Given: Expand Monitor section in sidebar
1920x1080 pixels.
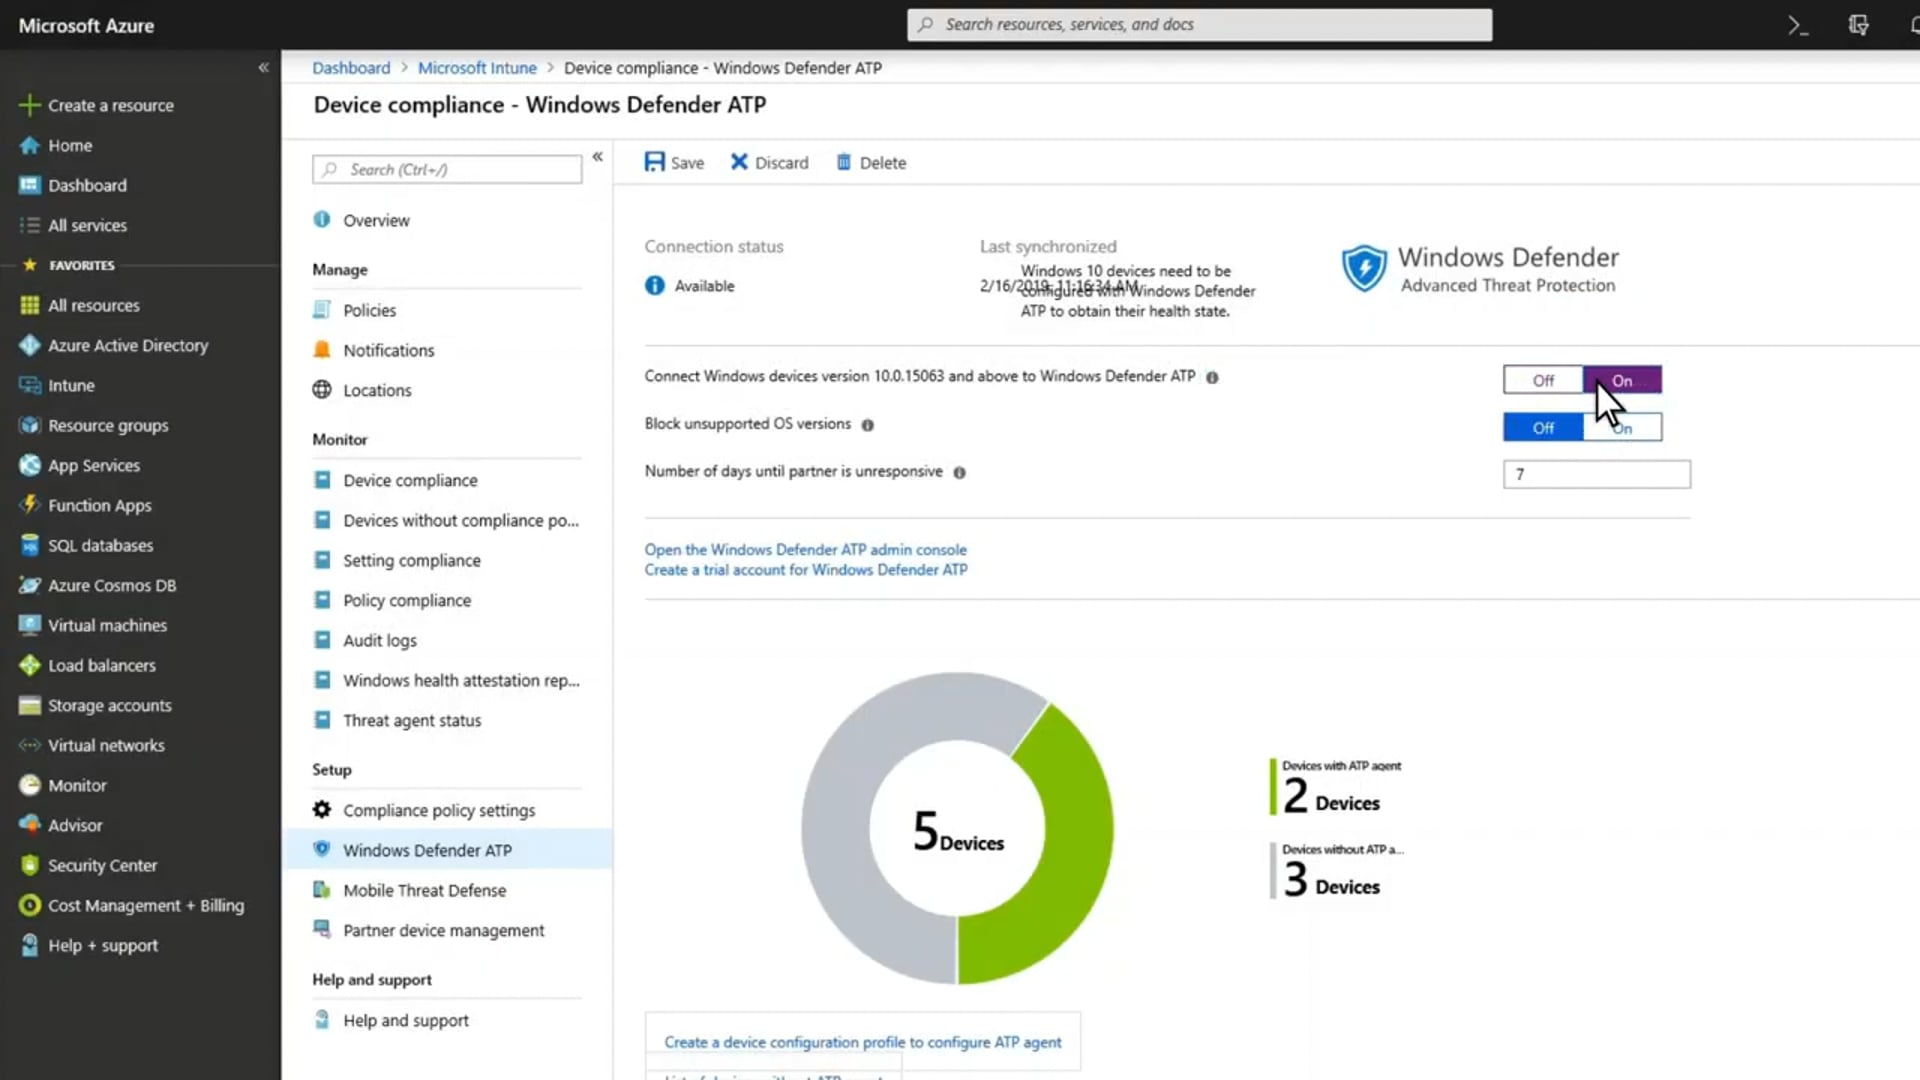Looking at the screenshot, I should pos(339,439).
